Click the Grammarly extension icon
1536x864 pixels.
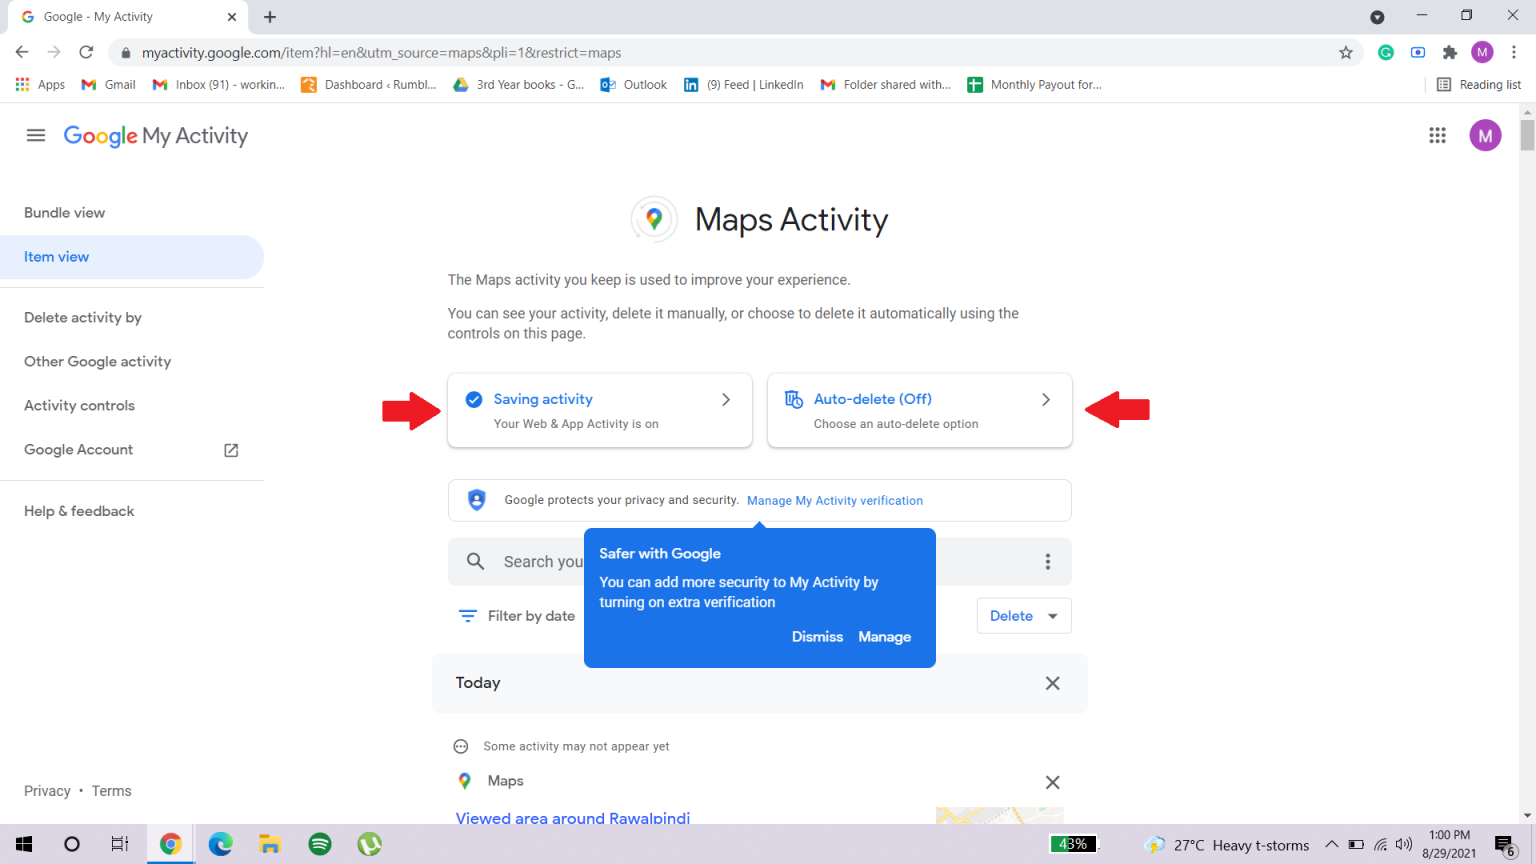1385,52
